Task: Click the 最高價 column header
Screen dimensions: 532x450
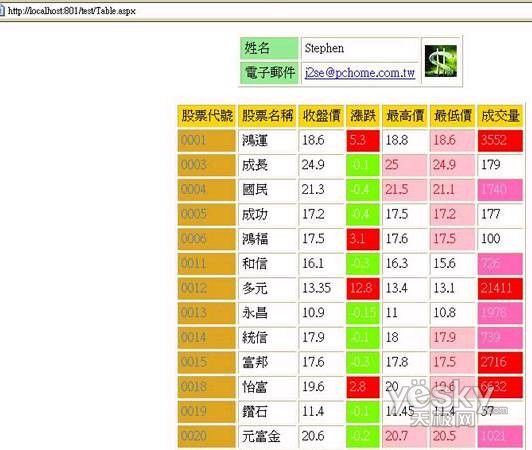Action: pyautogui.click(x=405, y=116)
